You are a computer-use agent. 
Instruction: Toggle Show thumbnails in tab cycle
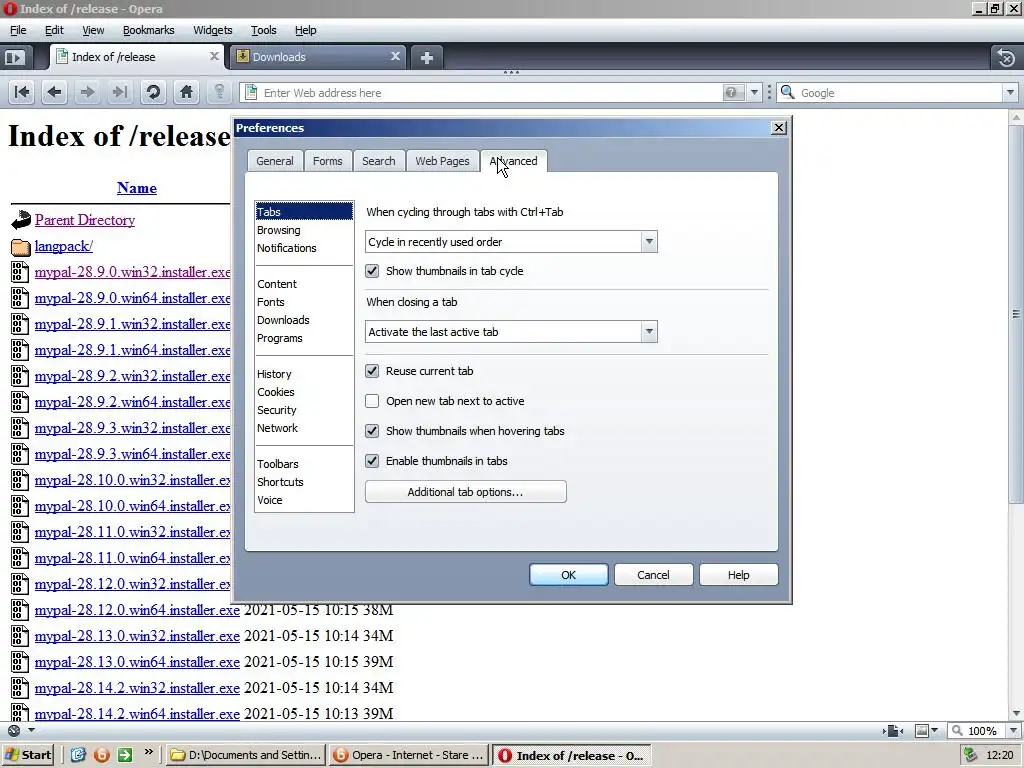(x=372, y=271)
